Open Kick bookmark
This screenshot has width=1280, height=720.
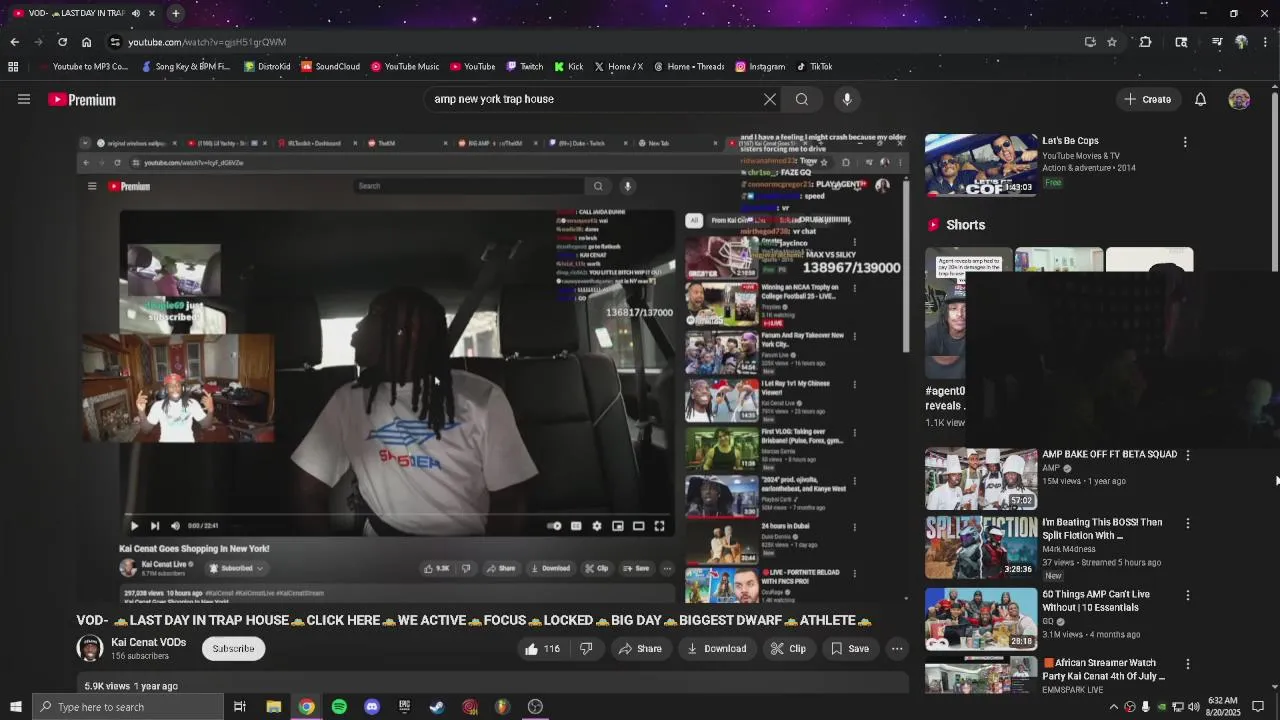point(568,67)
